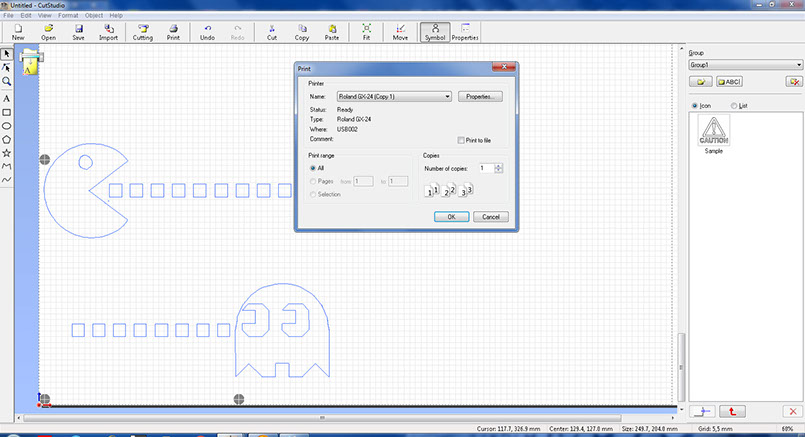This screenshot has height=437, width=805.
Task: Click the Paste toolbar icon
Action: (332, 32)
